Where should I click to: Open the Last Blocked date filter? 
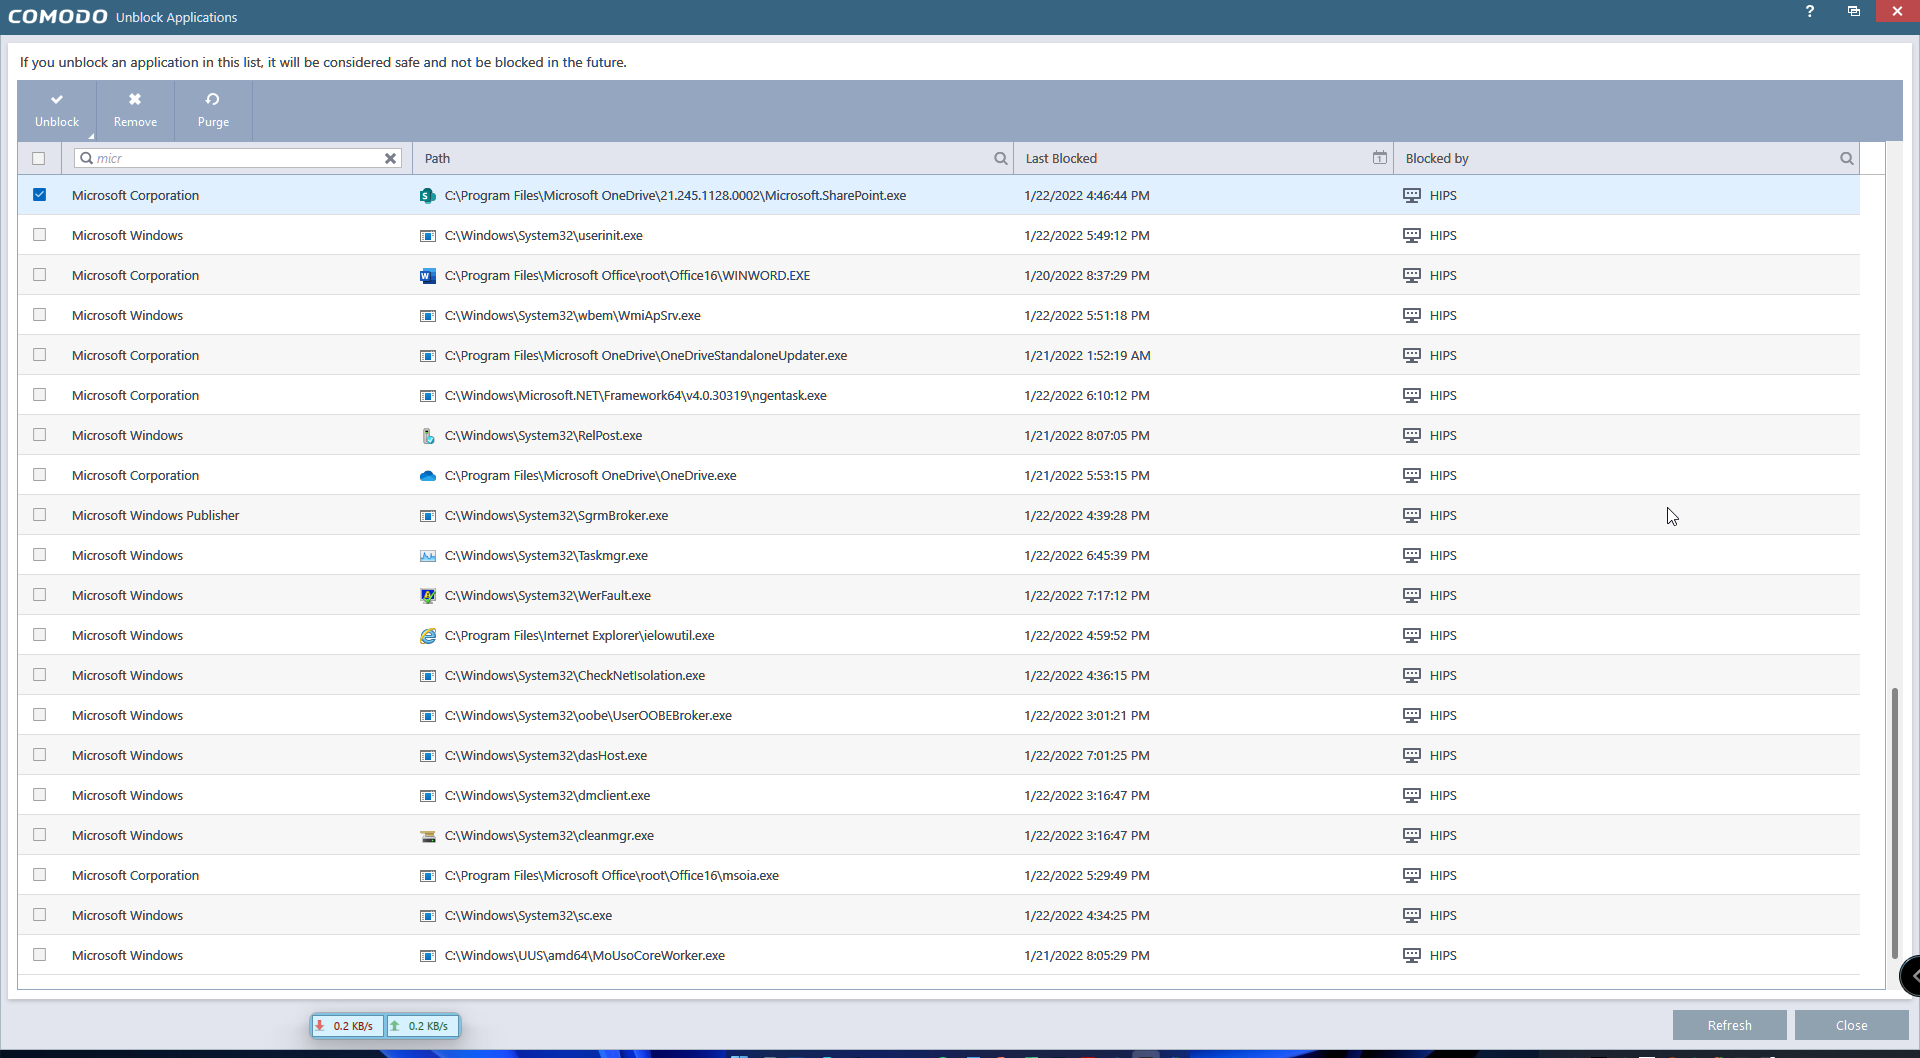tap(1380, 158)
